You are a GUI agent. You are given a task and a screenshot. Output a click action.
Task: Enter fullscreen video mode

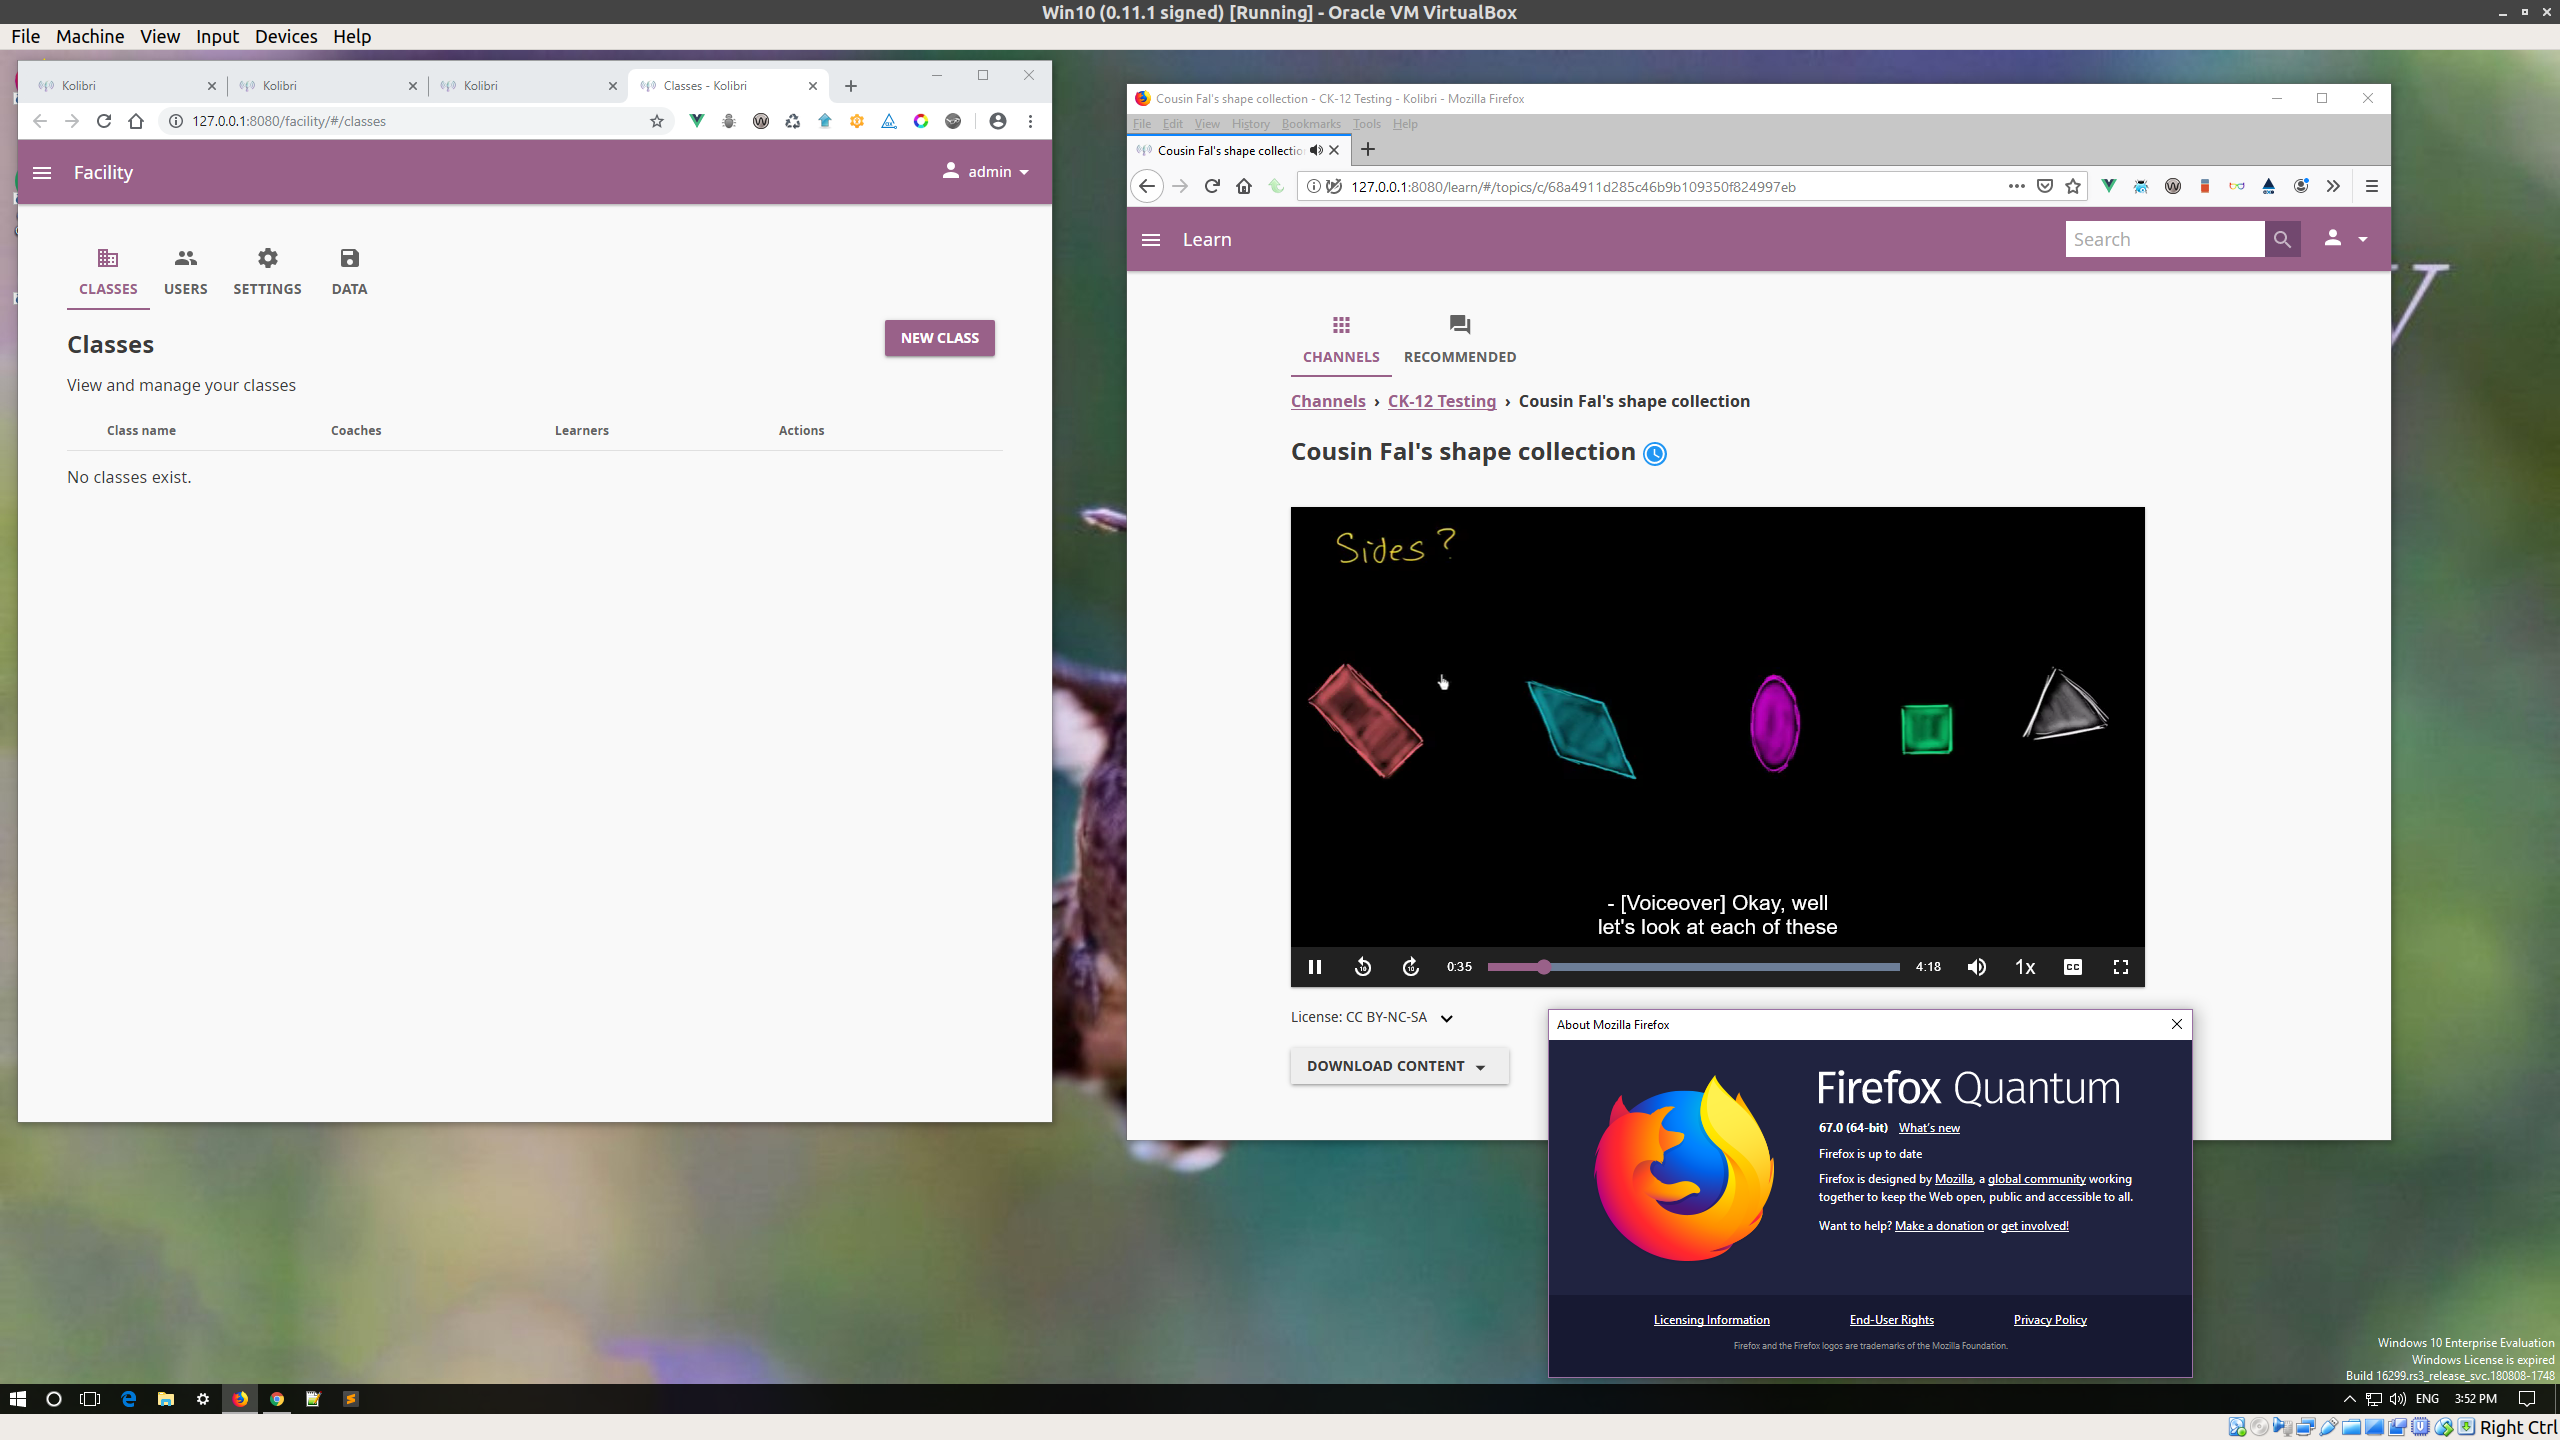(2121, 967)
